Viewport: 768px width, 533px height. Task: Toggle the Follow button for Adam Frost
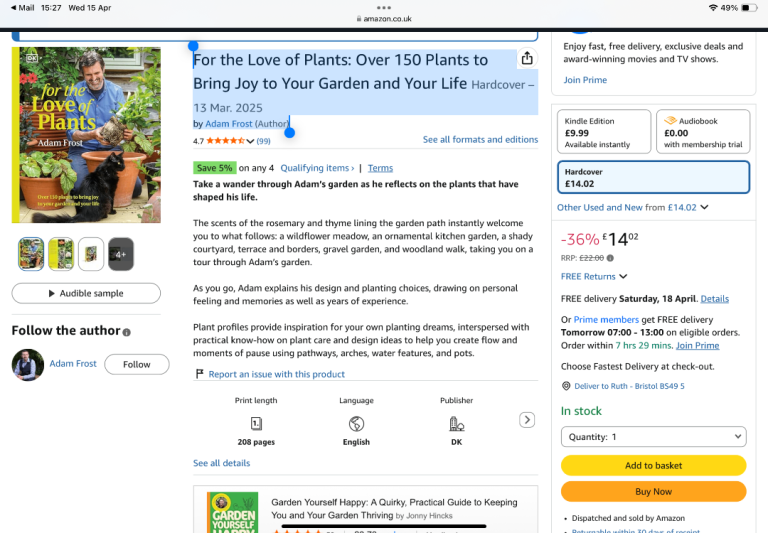pyautogui.click(x=137, y=365)
